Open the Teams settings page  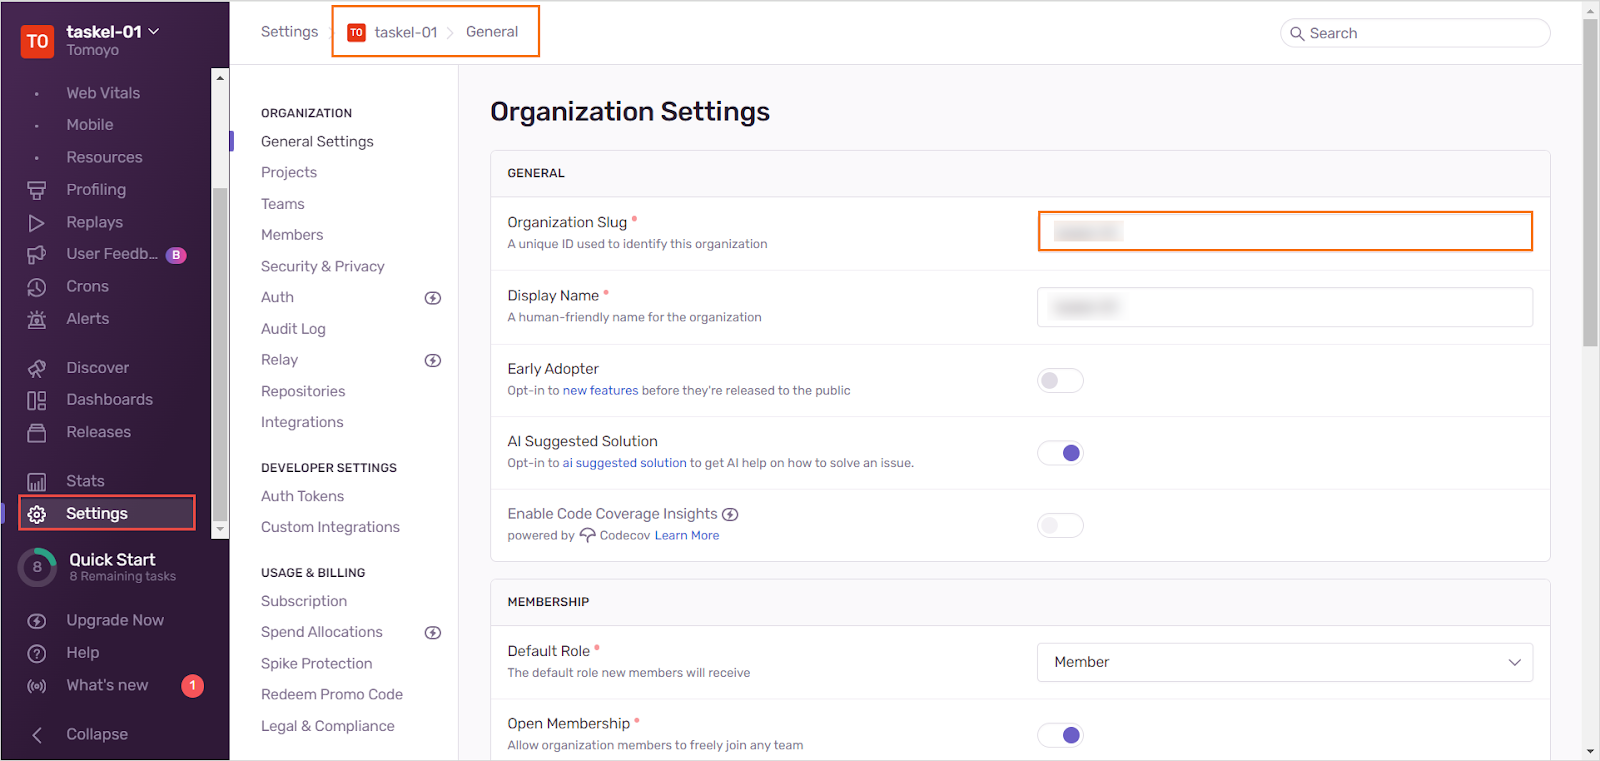coord(283,204)
